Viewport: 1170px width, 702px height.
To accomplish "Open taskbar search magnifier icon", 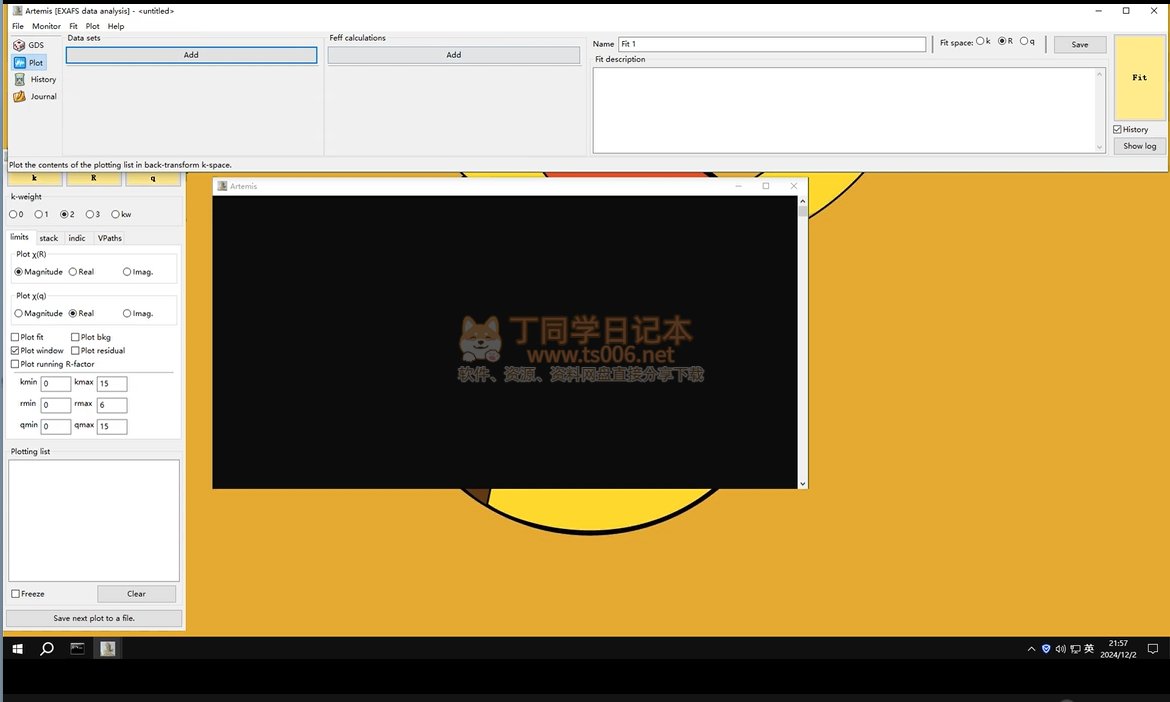I will point(47,649).
